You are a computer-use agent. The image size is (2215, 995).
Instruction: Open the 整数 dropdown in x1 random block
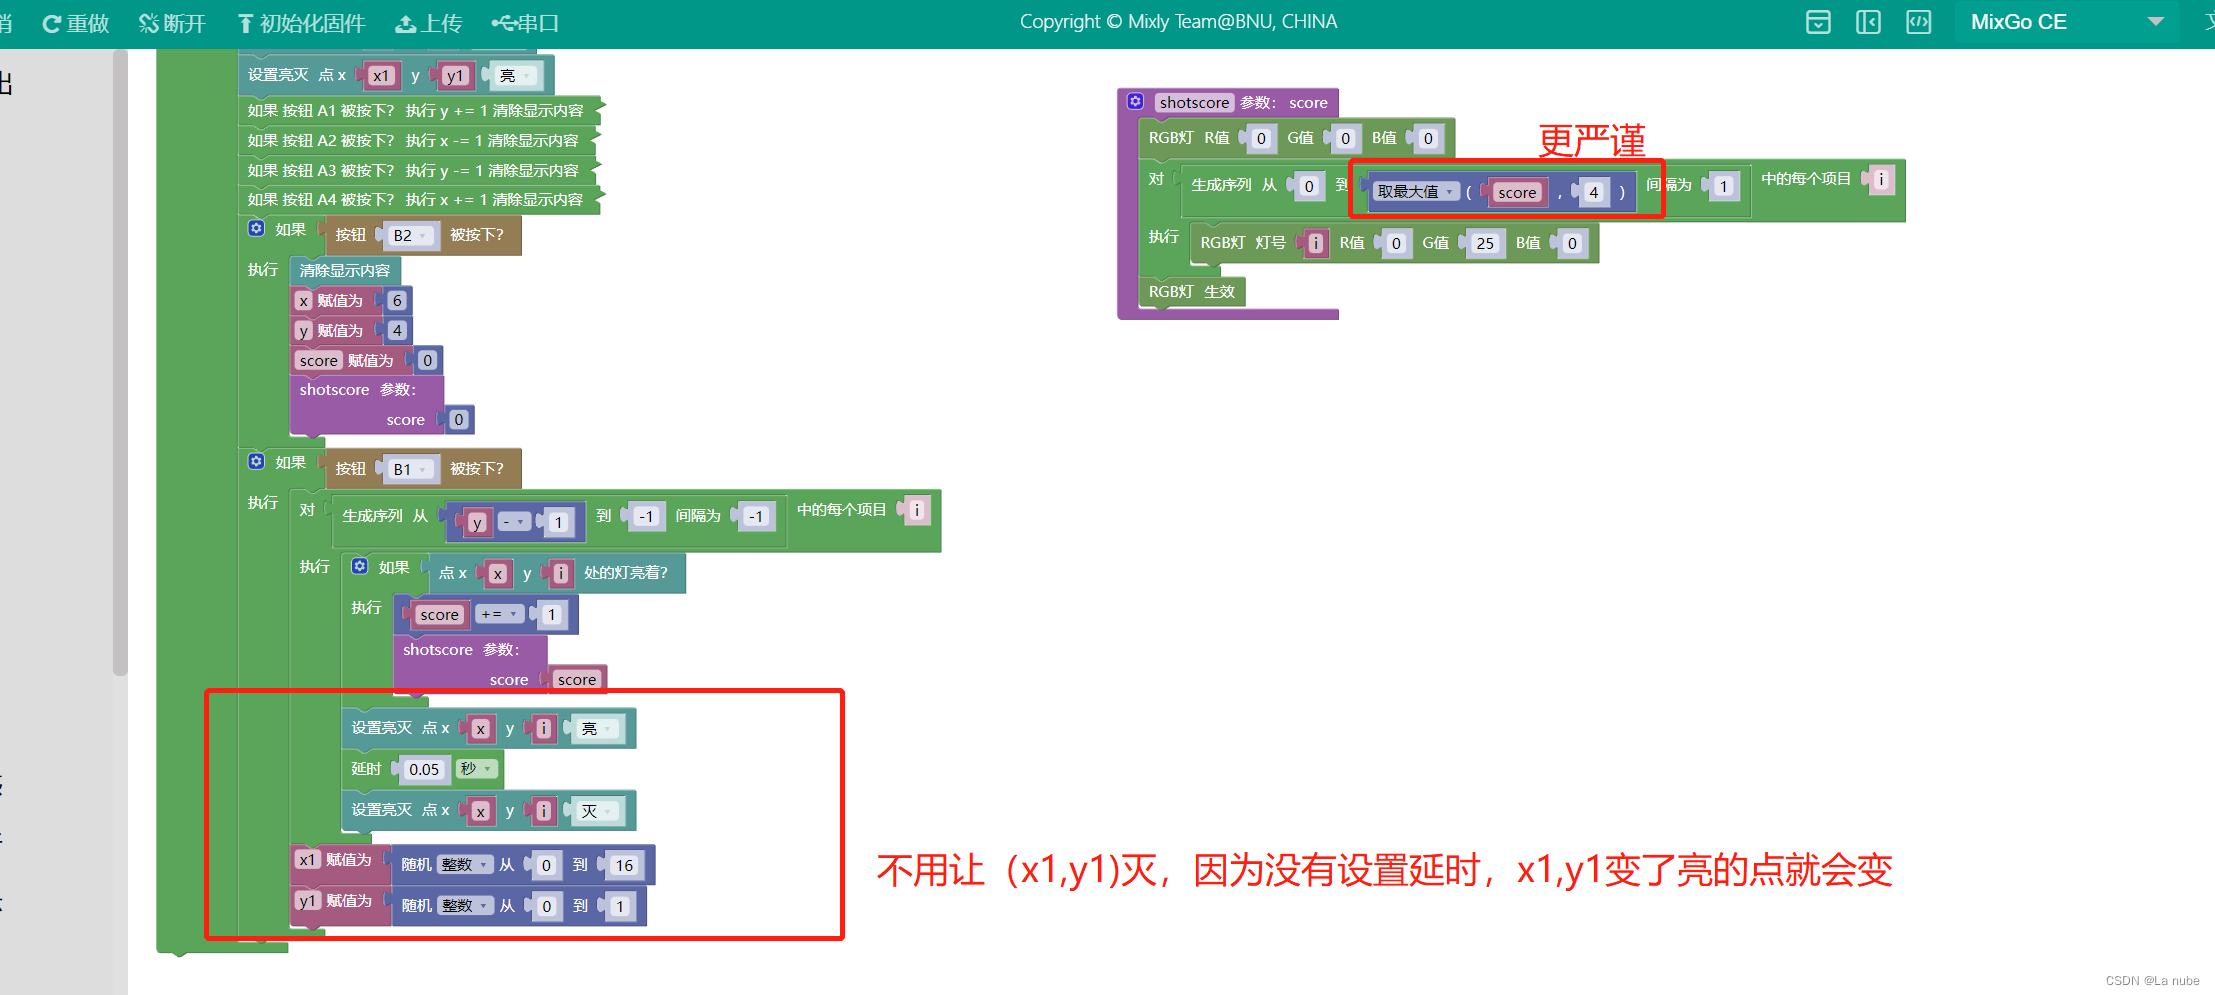(465, 865)
